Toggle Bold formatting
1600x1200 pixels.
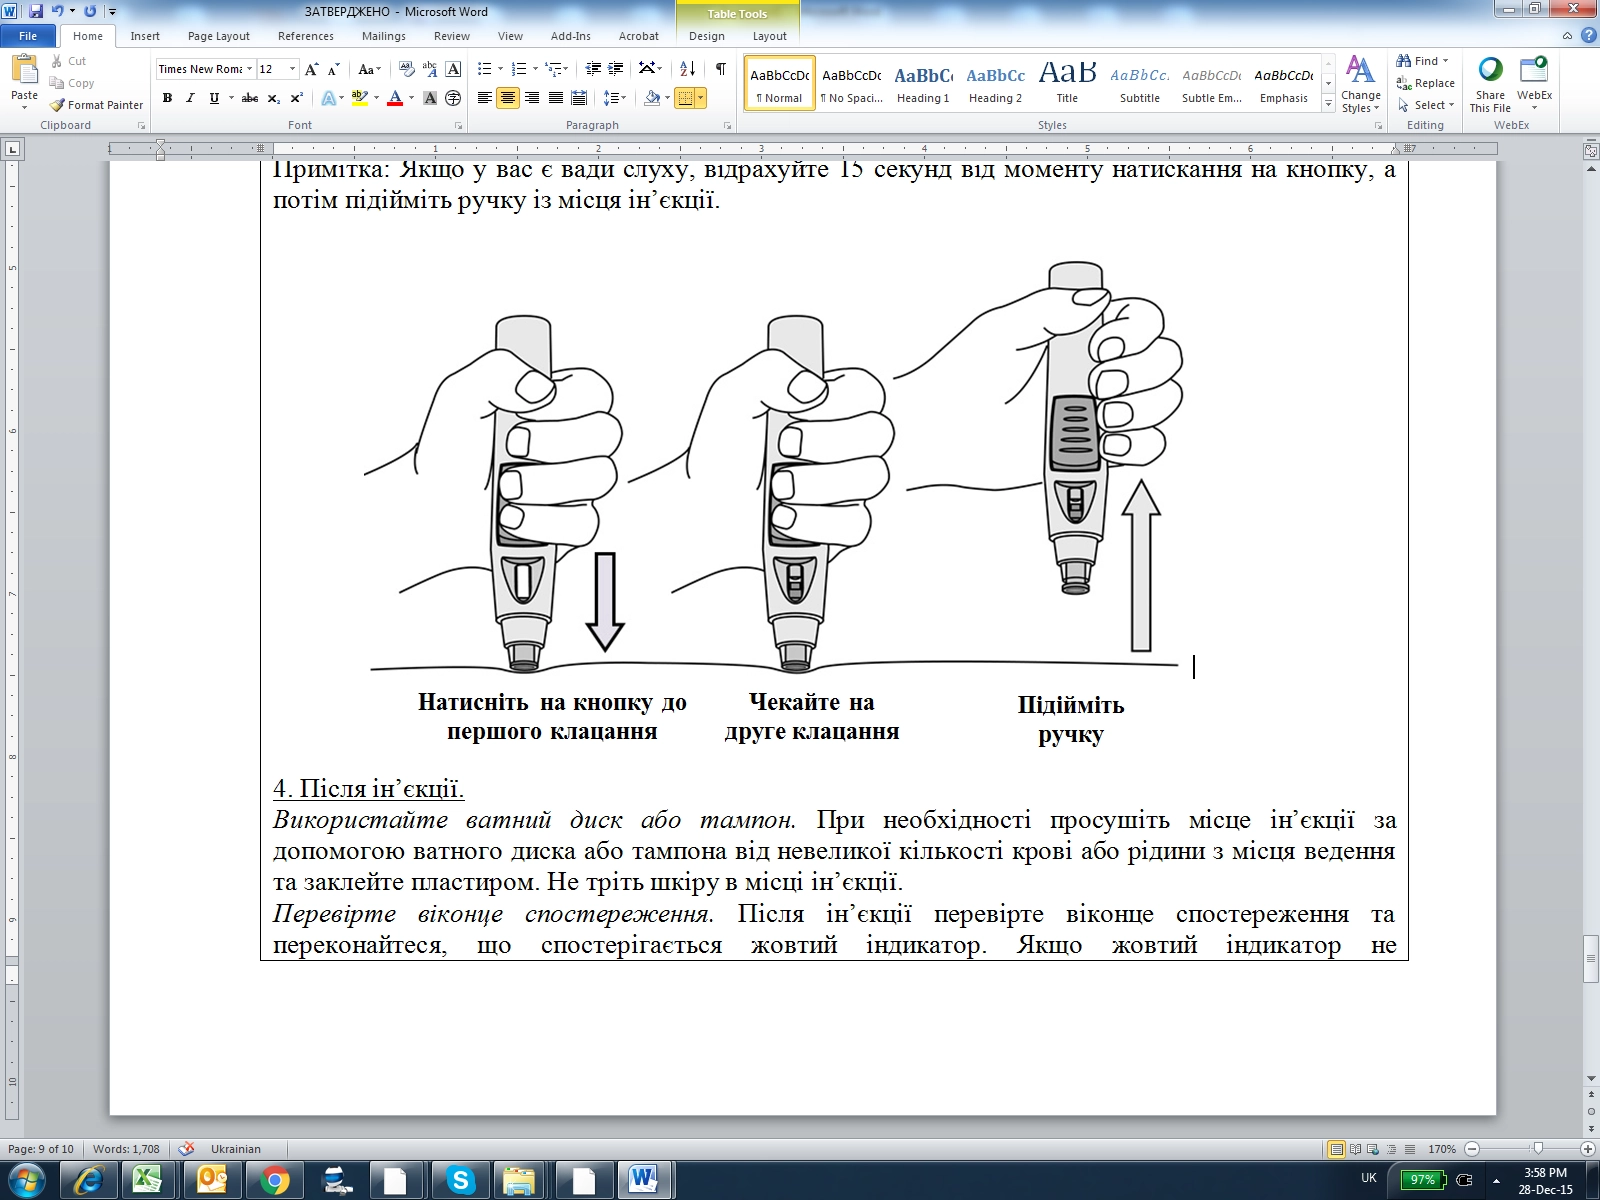pos(167,98)
